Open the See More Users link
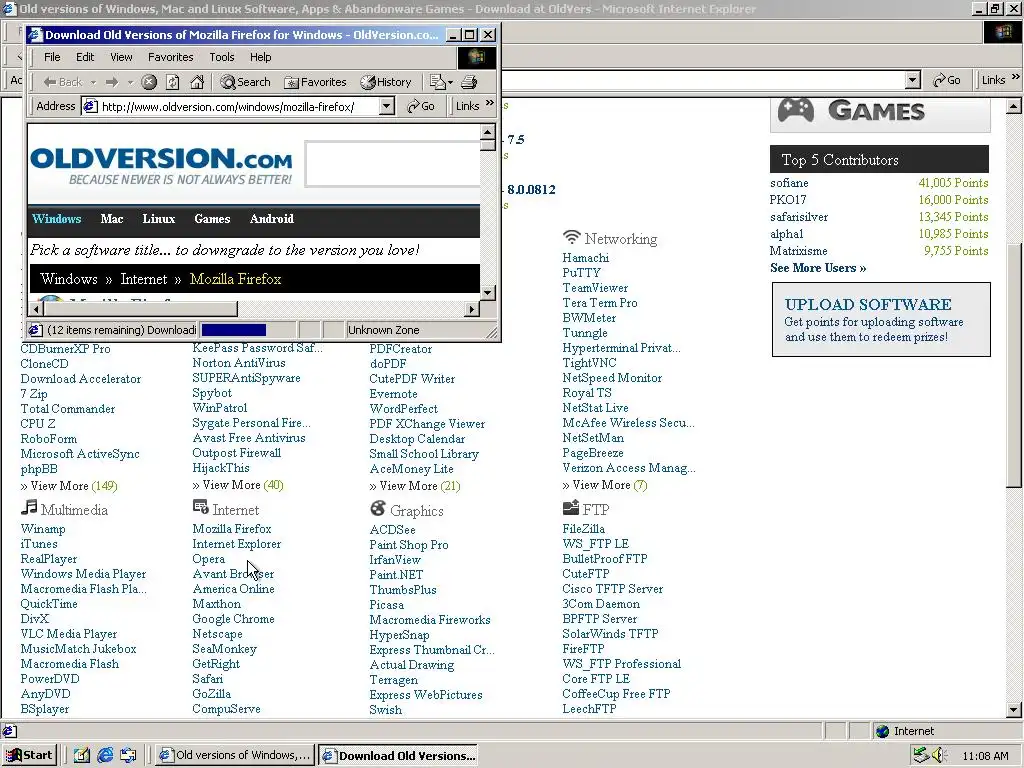 pos(818,268)
